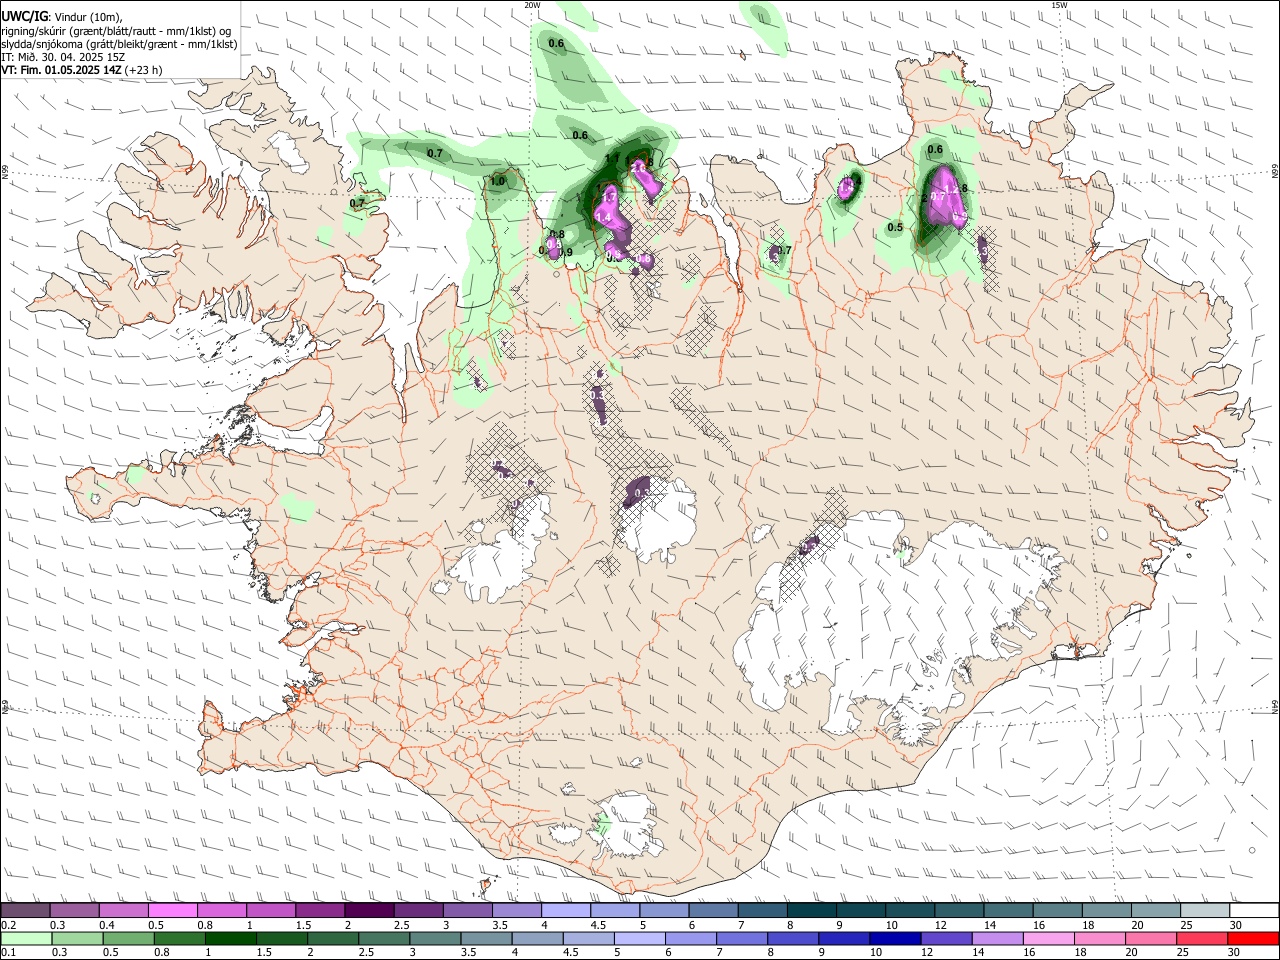The height and width of the screenshot is (960, 1280).
Task: Select the 14 swatch in the upper legend row
Action: pos(1009,911)
